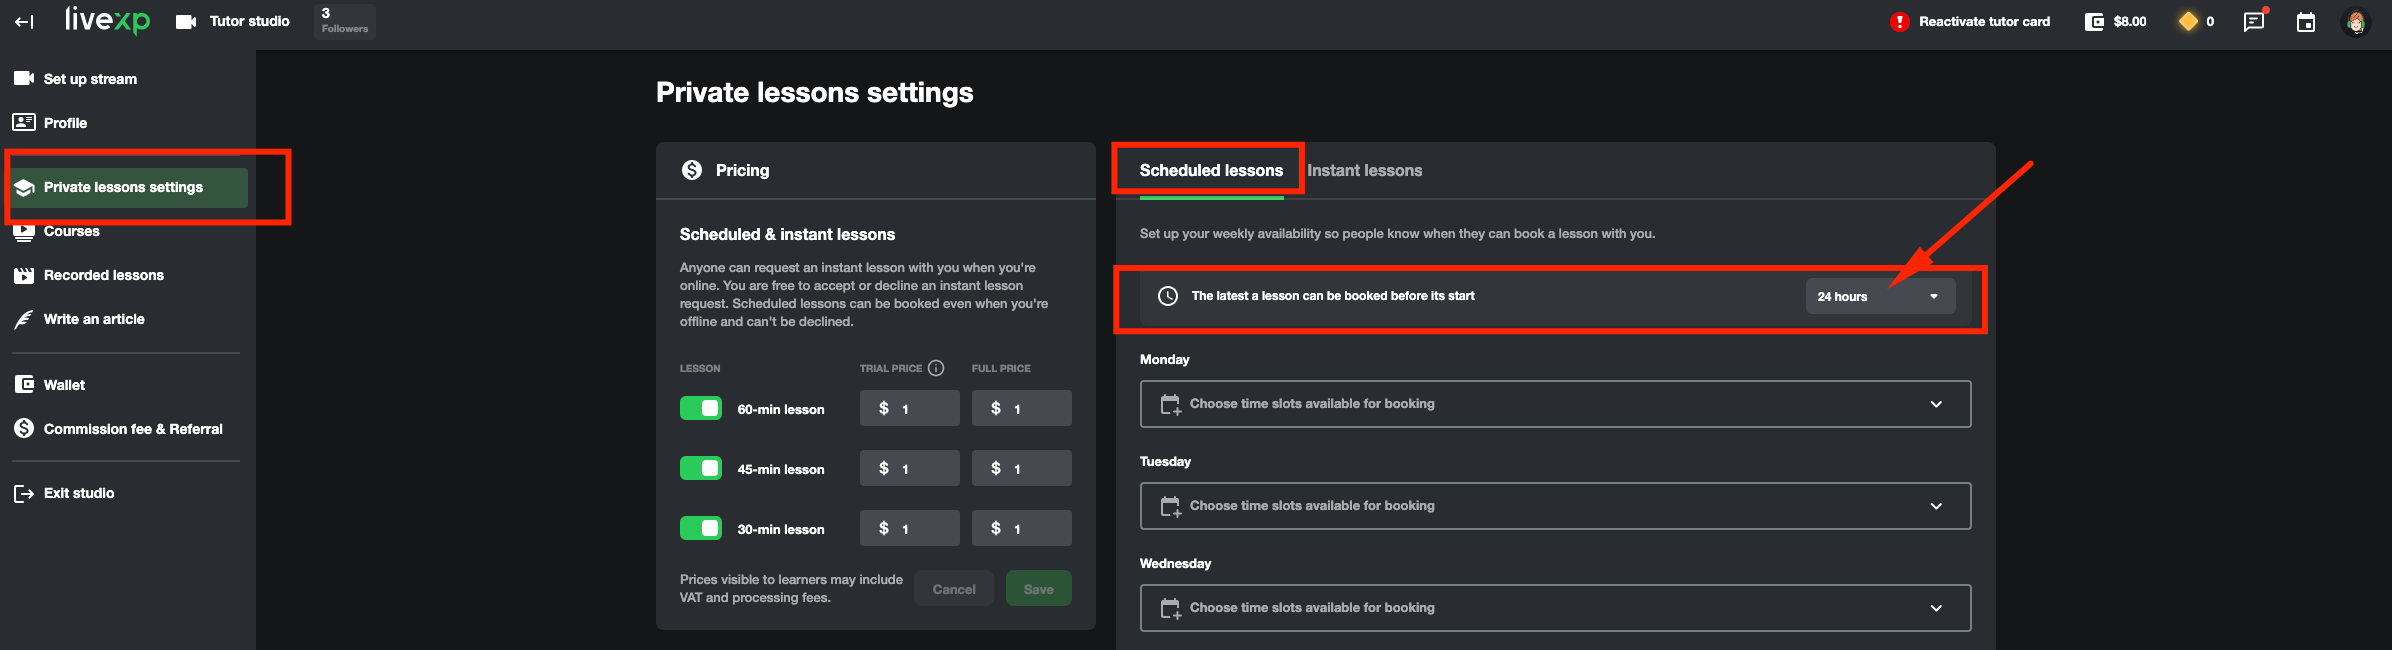Click the Monday calendar-plus icon

coord(1170,404)
